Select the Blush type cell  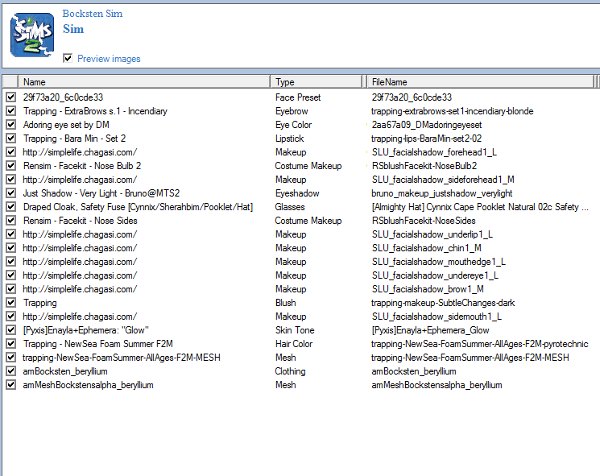click(x=285, y=303)
